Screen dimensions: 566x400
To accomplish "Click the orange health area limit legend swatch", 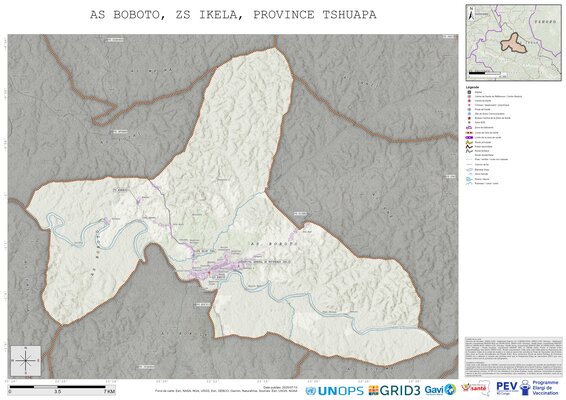I will click(x=469, y=133).
